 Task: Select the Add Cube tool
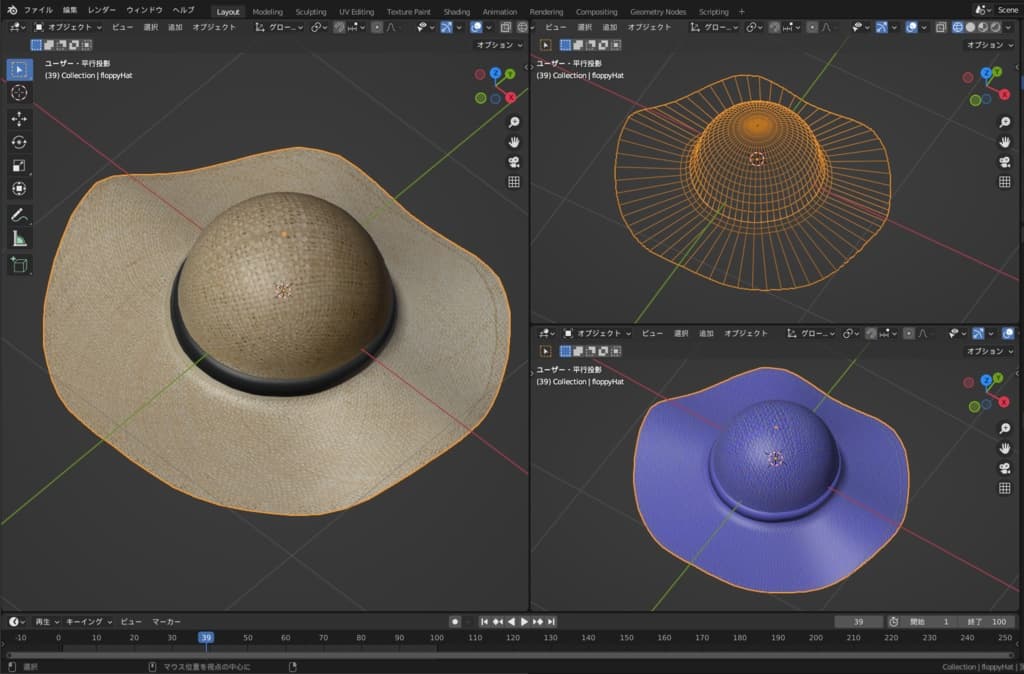point(20,264)
